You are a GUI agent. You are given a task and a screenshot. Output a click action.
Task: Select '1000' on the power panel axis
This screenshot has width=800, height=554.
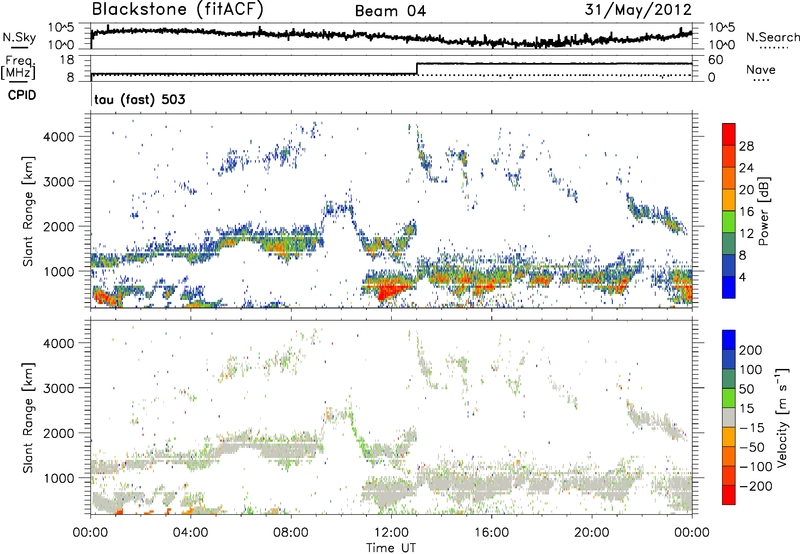click(x=58, y=271)
